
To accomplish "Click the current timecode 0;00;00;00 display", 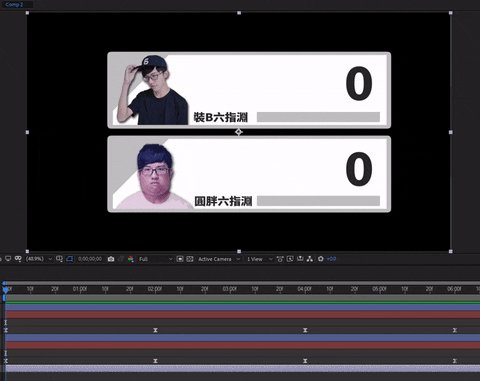I will 90,259.
